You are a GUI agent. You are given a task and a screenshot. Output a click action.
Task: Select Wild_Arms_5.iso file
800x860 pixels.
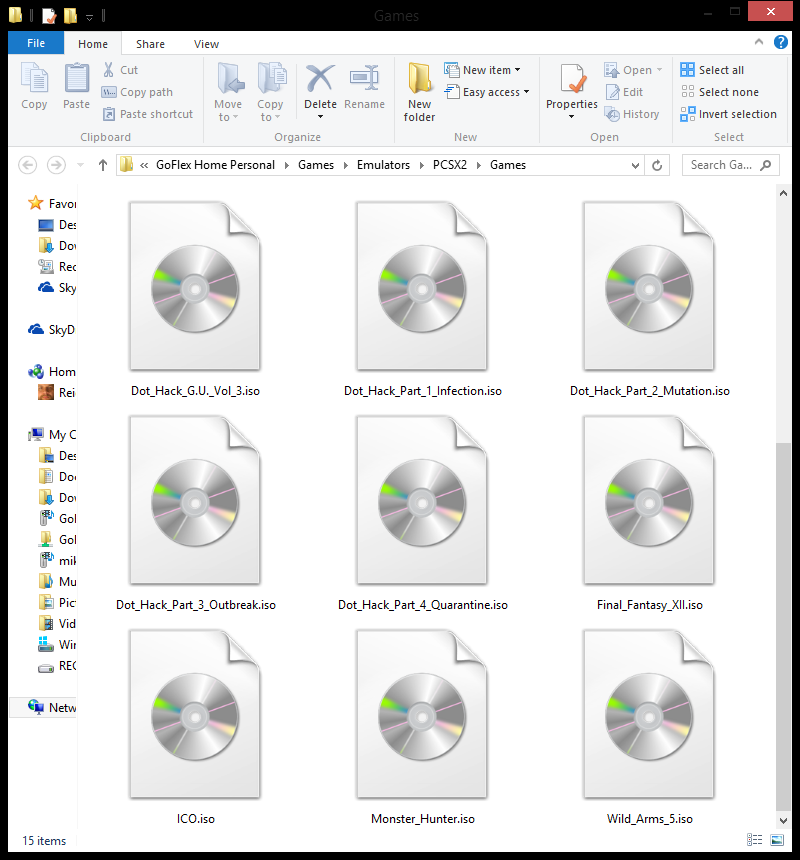650,727
